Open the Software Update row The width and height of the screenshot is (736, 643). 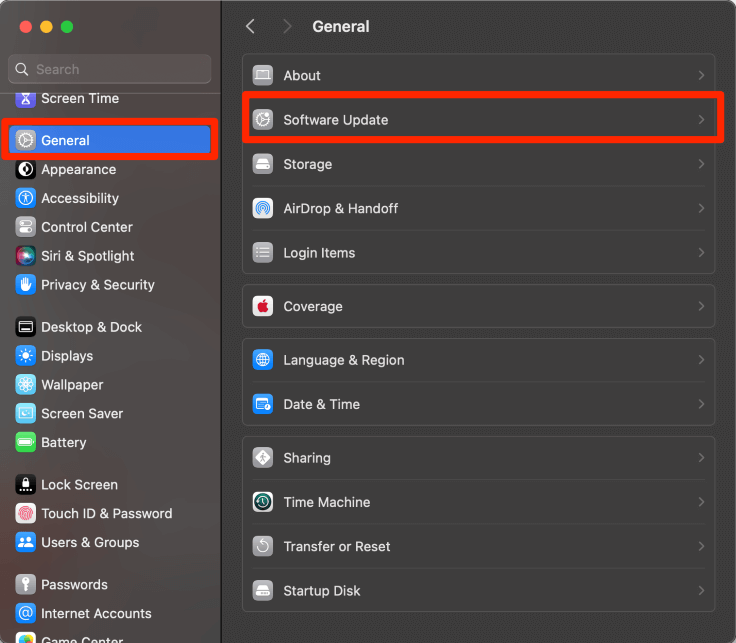(480, 120)
